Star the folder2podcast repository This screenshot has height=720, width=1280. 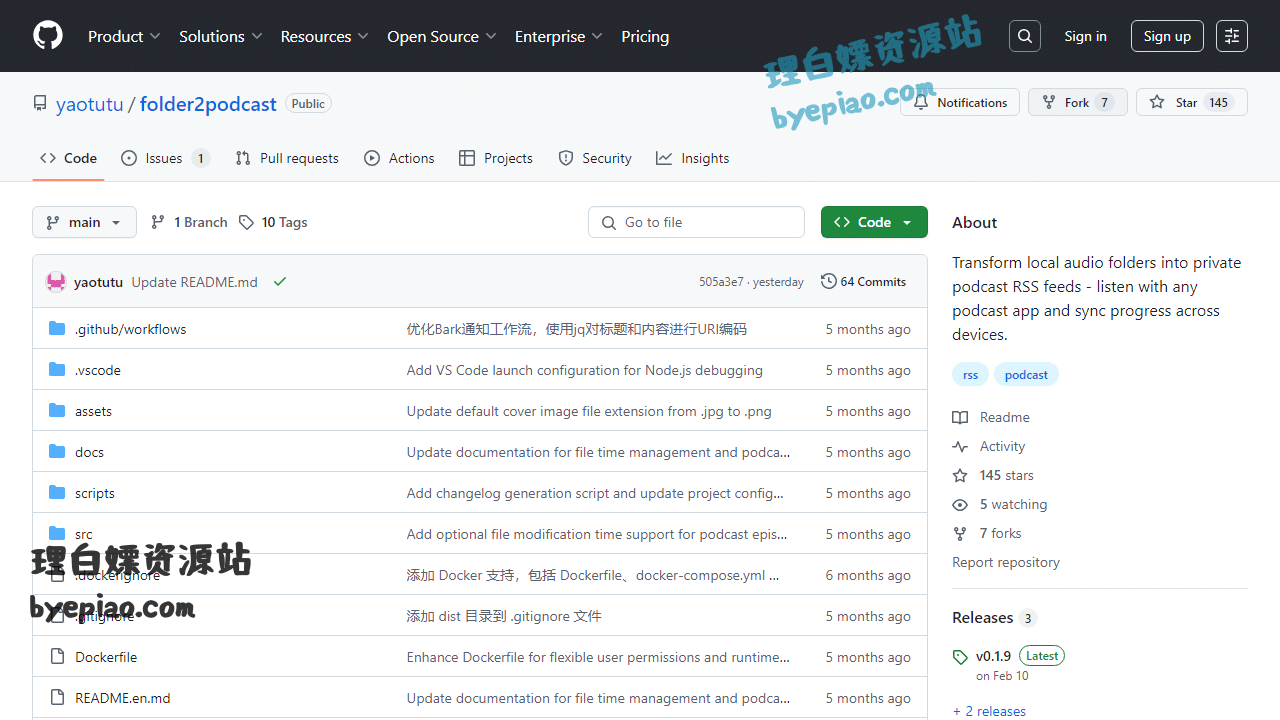(1192, 102)
